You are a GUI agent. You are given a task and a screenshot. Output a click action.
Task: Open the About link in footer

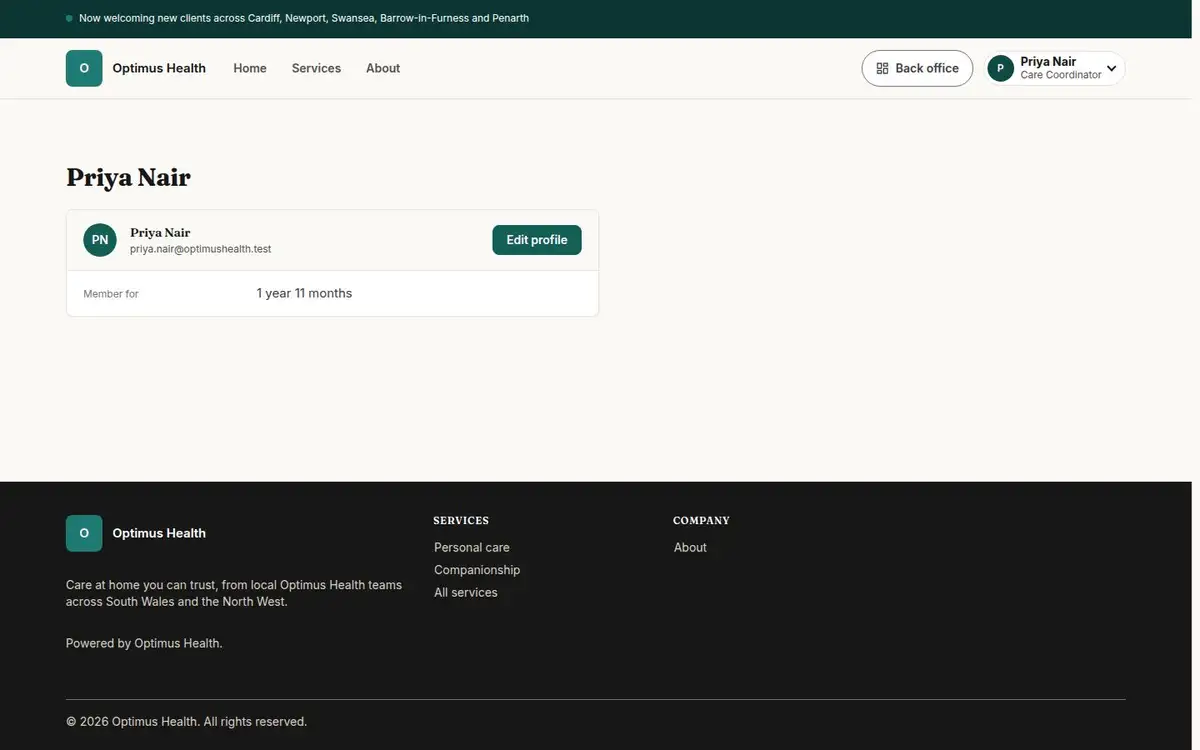click(x=690, y=547)
